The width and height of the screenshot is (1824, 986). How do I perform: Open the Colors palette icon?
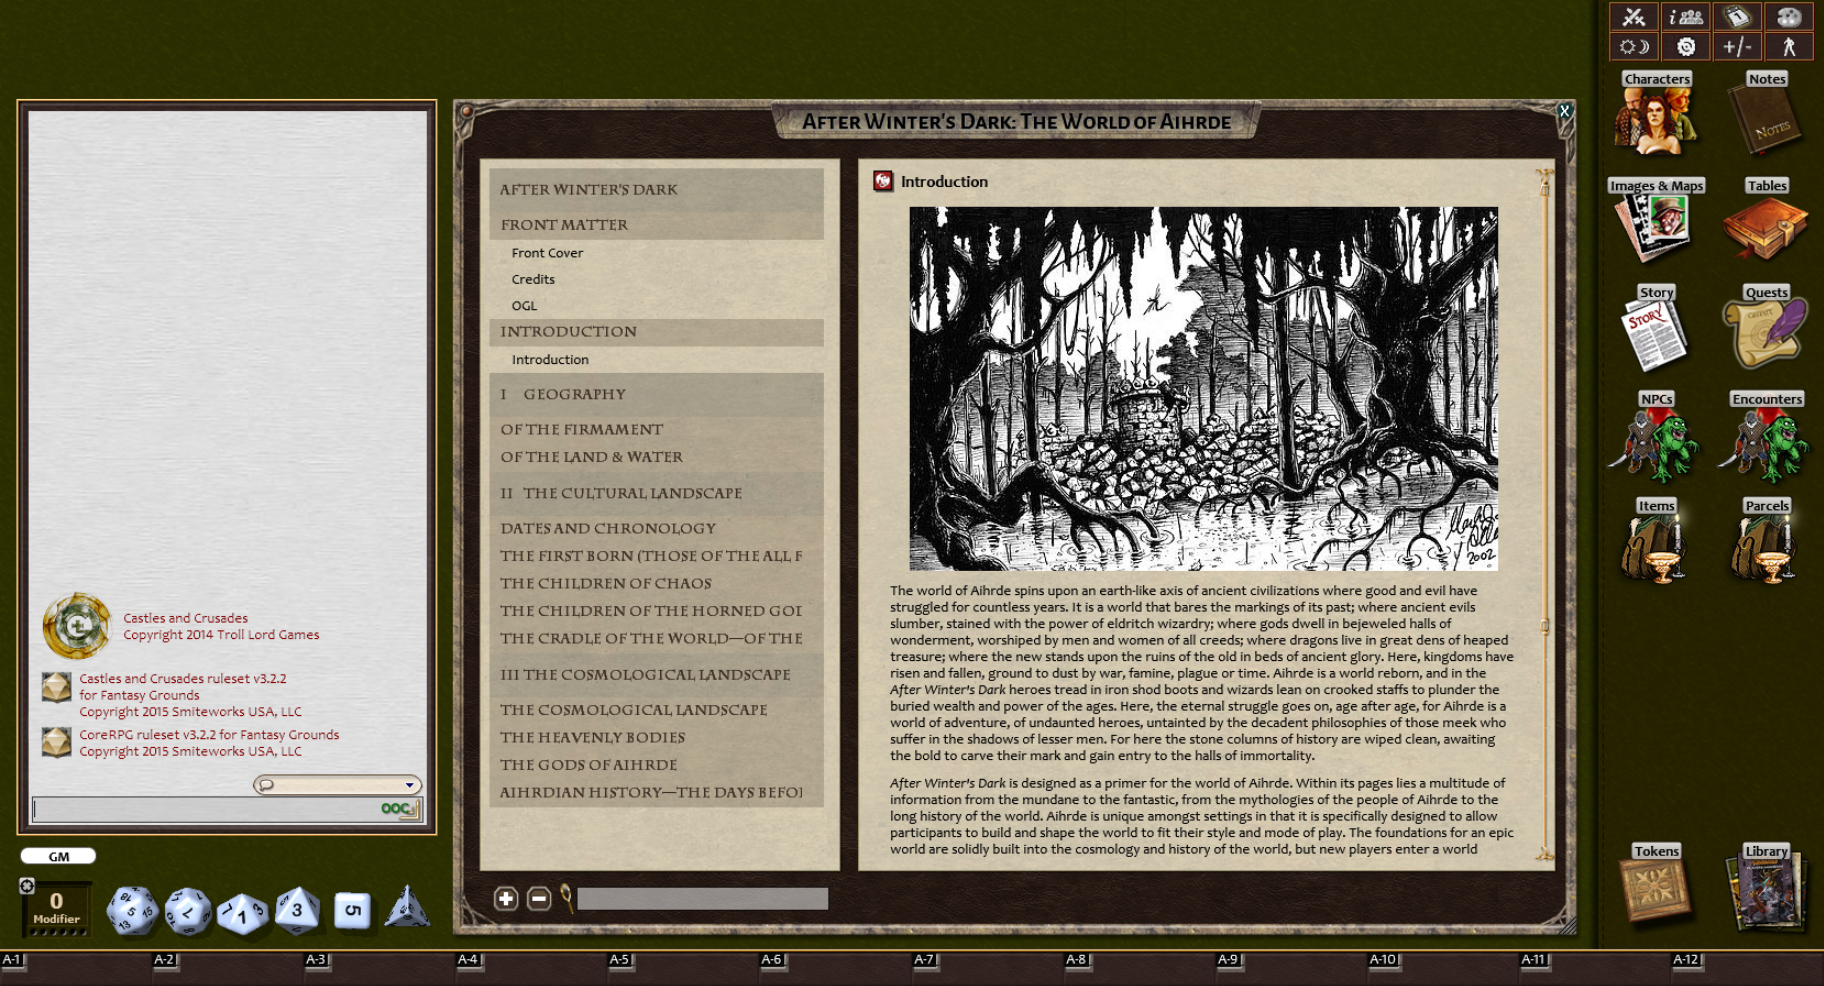tap(1789, 17)
